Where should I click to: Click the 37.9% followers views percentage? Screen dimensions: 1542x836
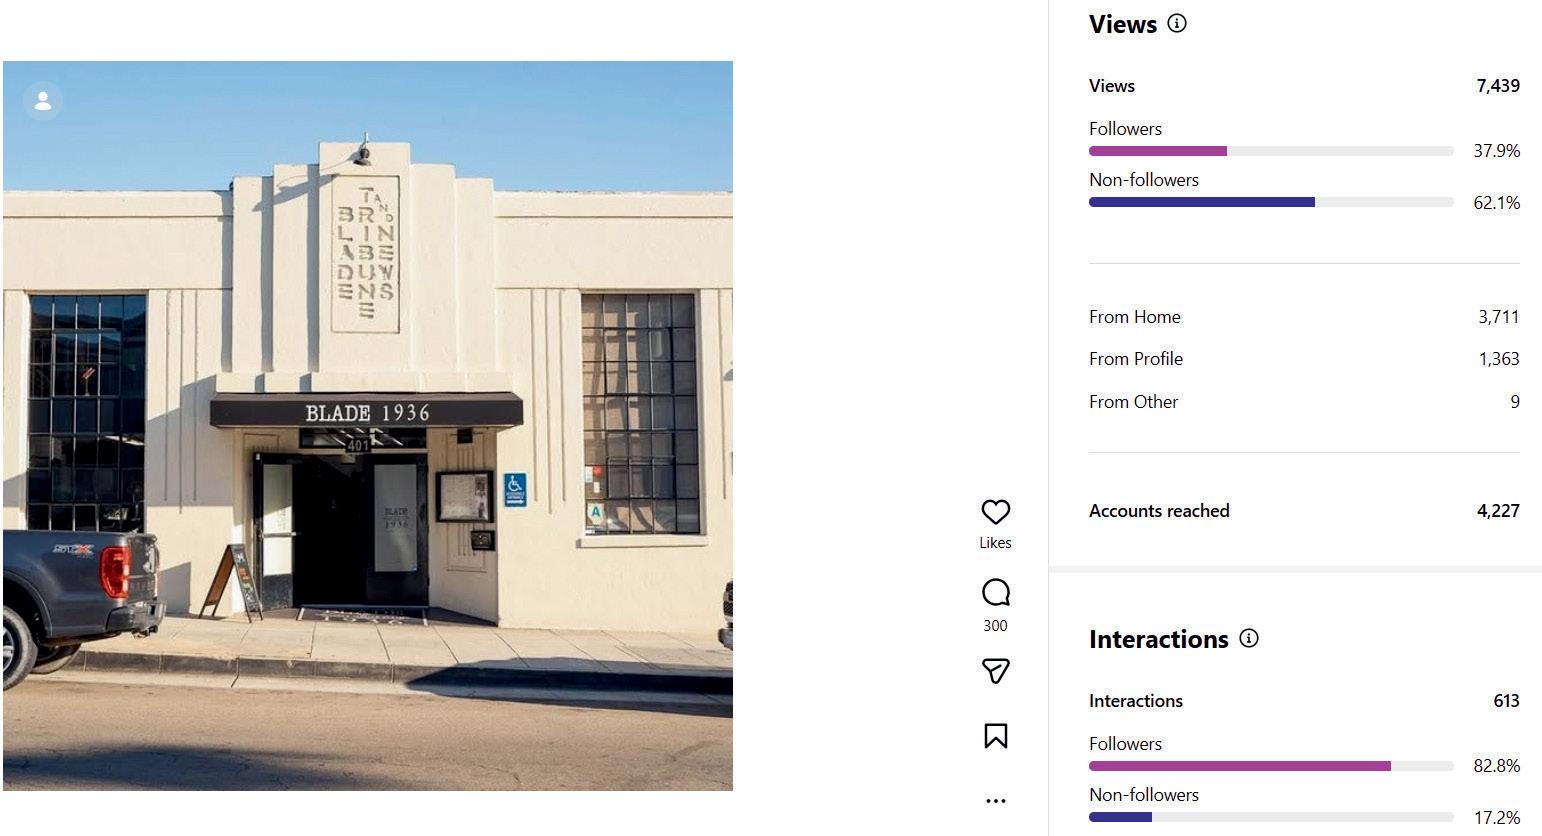point(1497,151)
